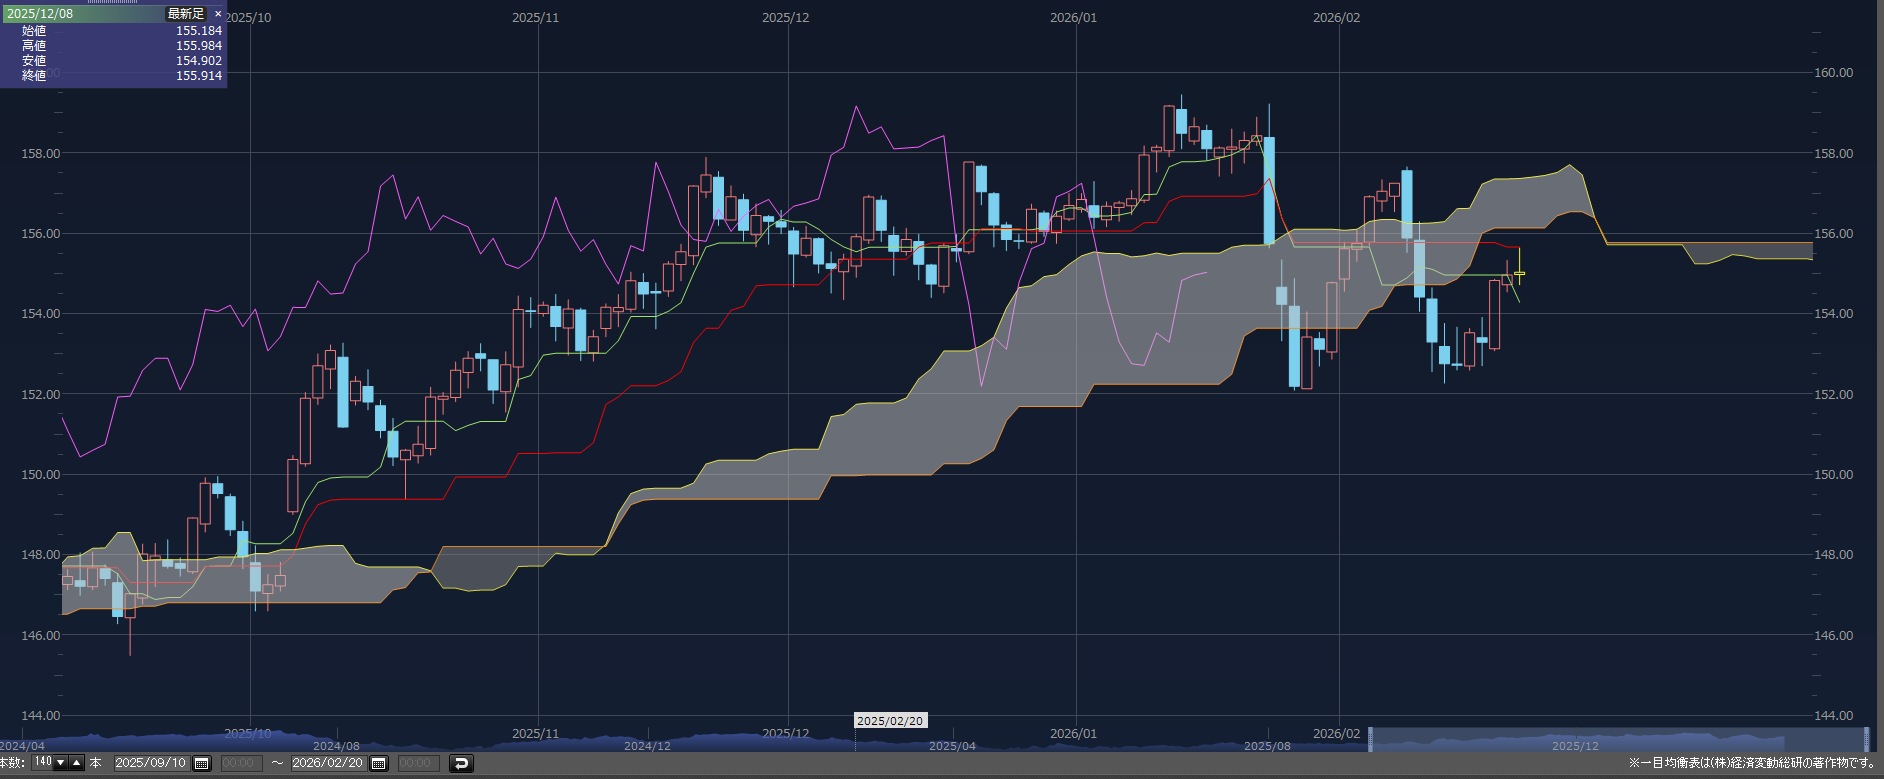The width and height of the screenshot is (1884, 779).
Task: Click the grip handle atop the info panel
Action: [x=112, y=2]
